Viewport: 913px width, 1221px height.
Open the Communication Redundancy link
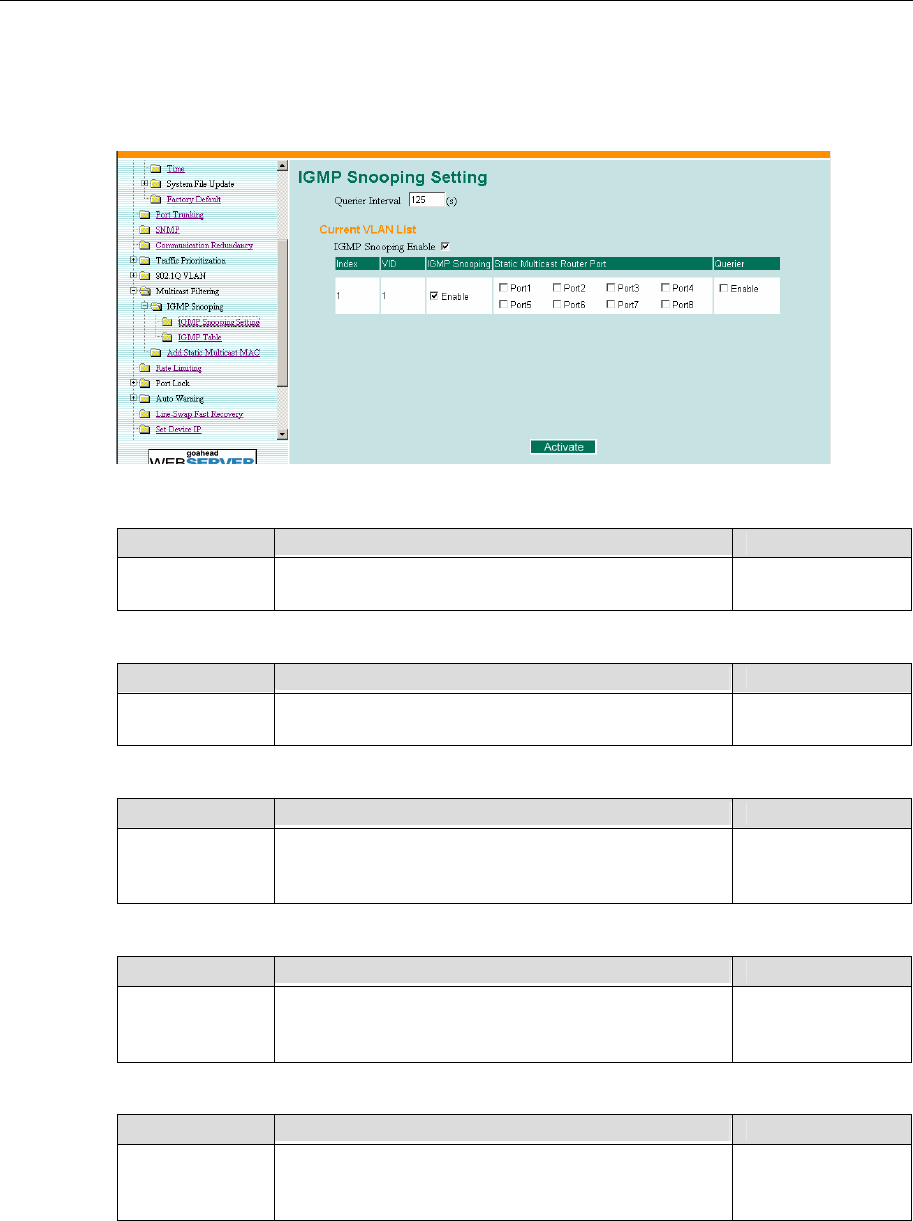(204, 245)
